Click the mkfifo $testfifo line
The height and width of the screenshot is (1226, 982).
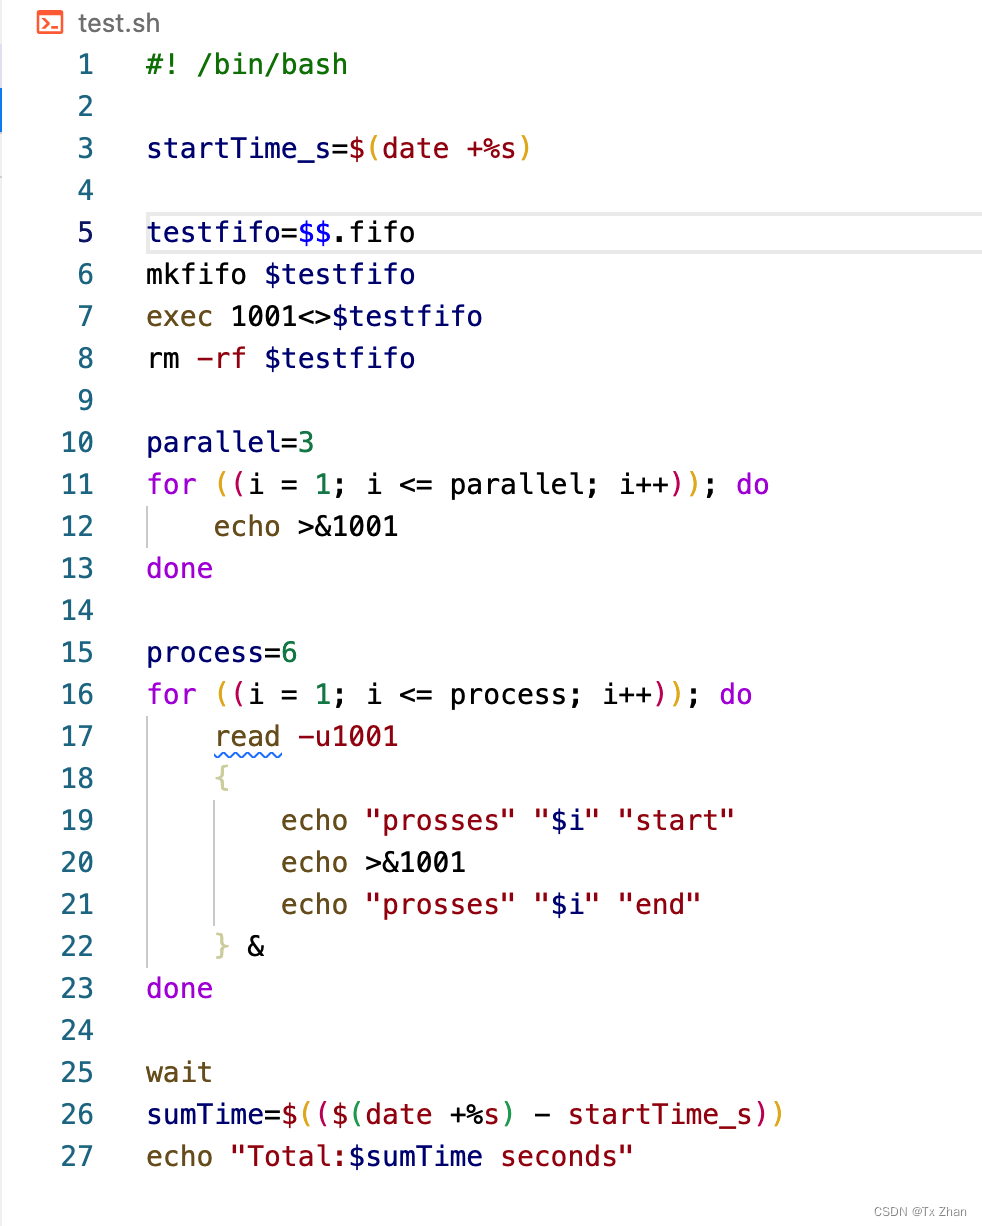(x=280, y=274)
